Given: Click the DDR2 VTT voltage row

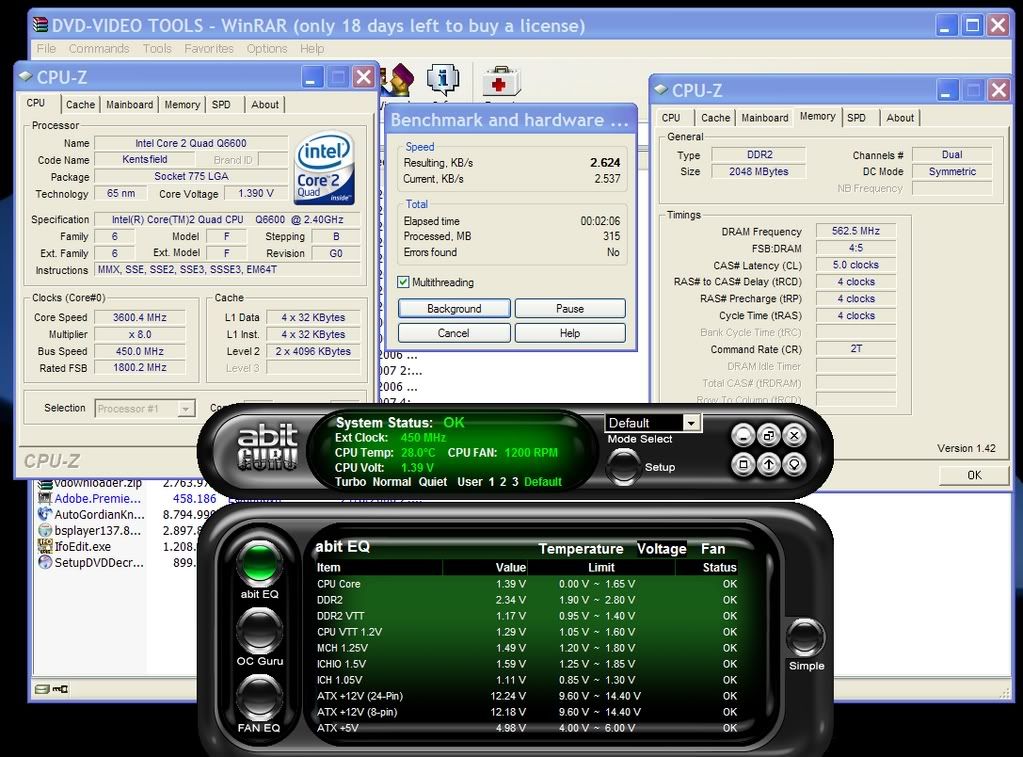Looking at the screenshot, I should pyautogui.click(x=527, y=616).
